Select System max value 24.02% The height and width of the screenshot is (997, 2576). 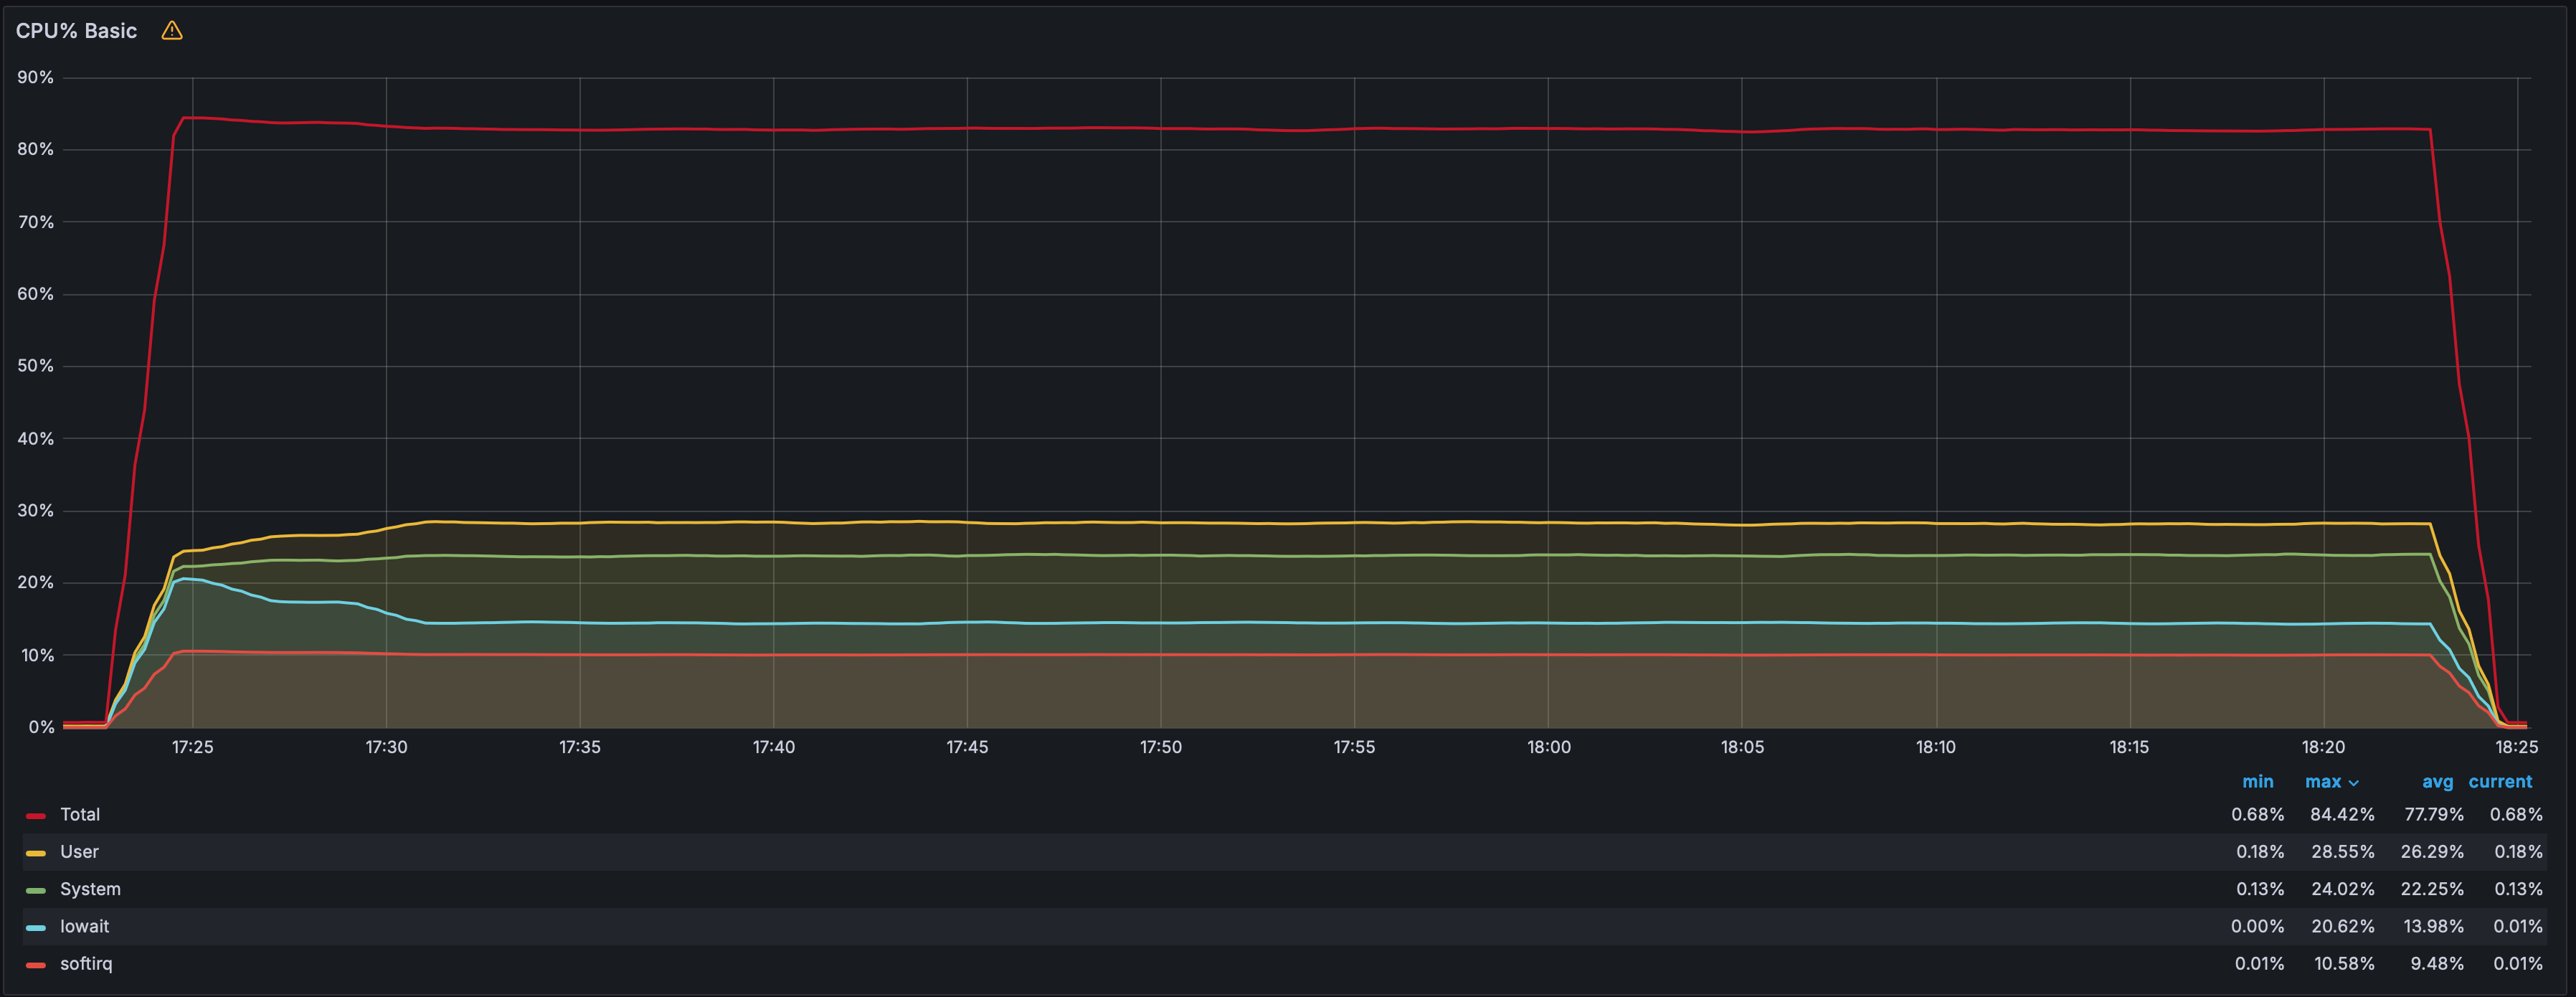pyautogui.click(x=2343, y=889)
